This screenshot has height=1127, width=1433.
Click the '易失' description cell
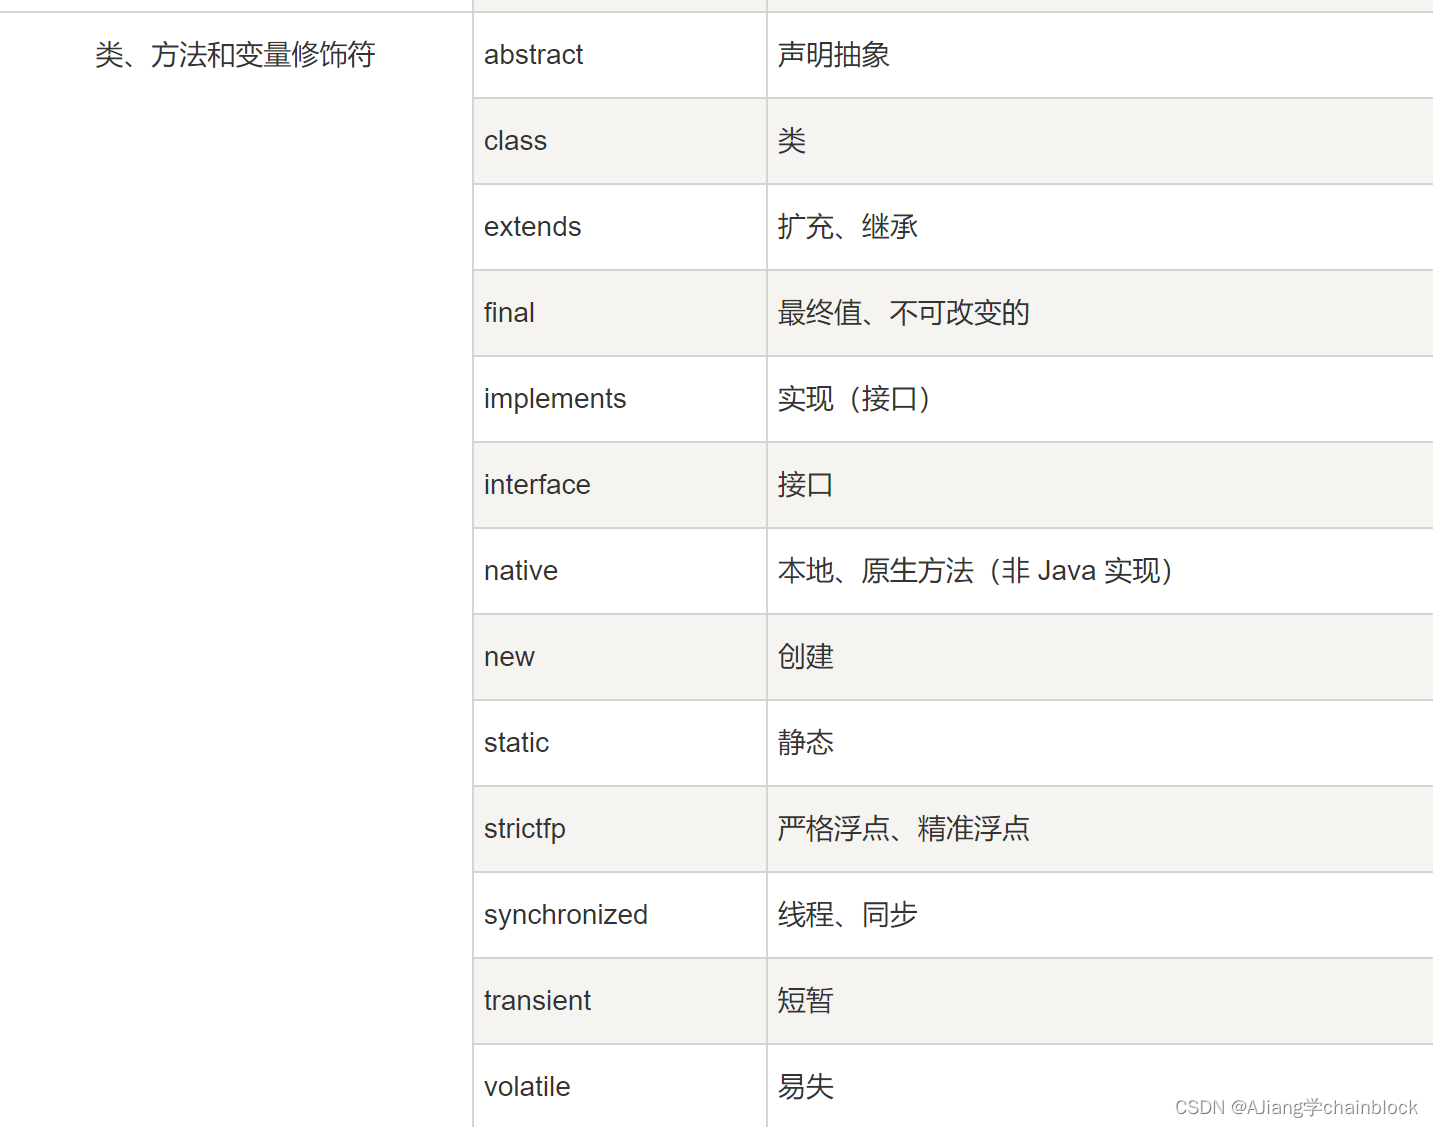(1100, 1086)
